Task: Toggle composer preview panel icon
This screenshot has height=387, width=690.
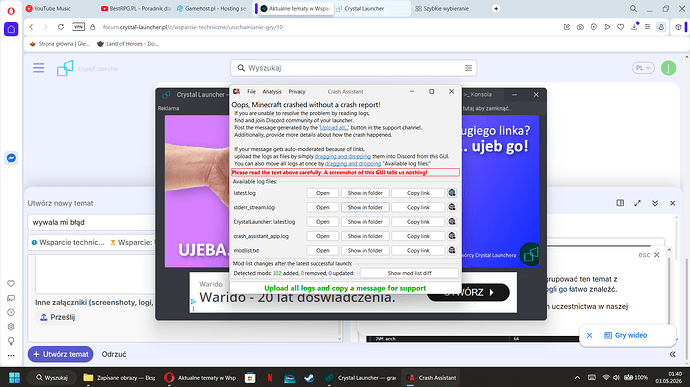Action: [x=620, y=203]
